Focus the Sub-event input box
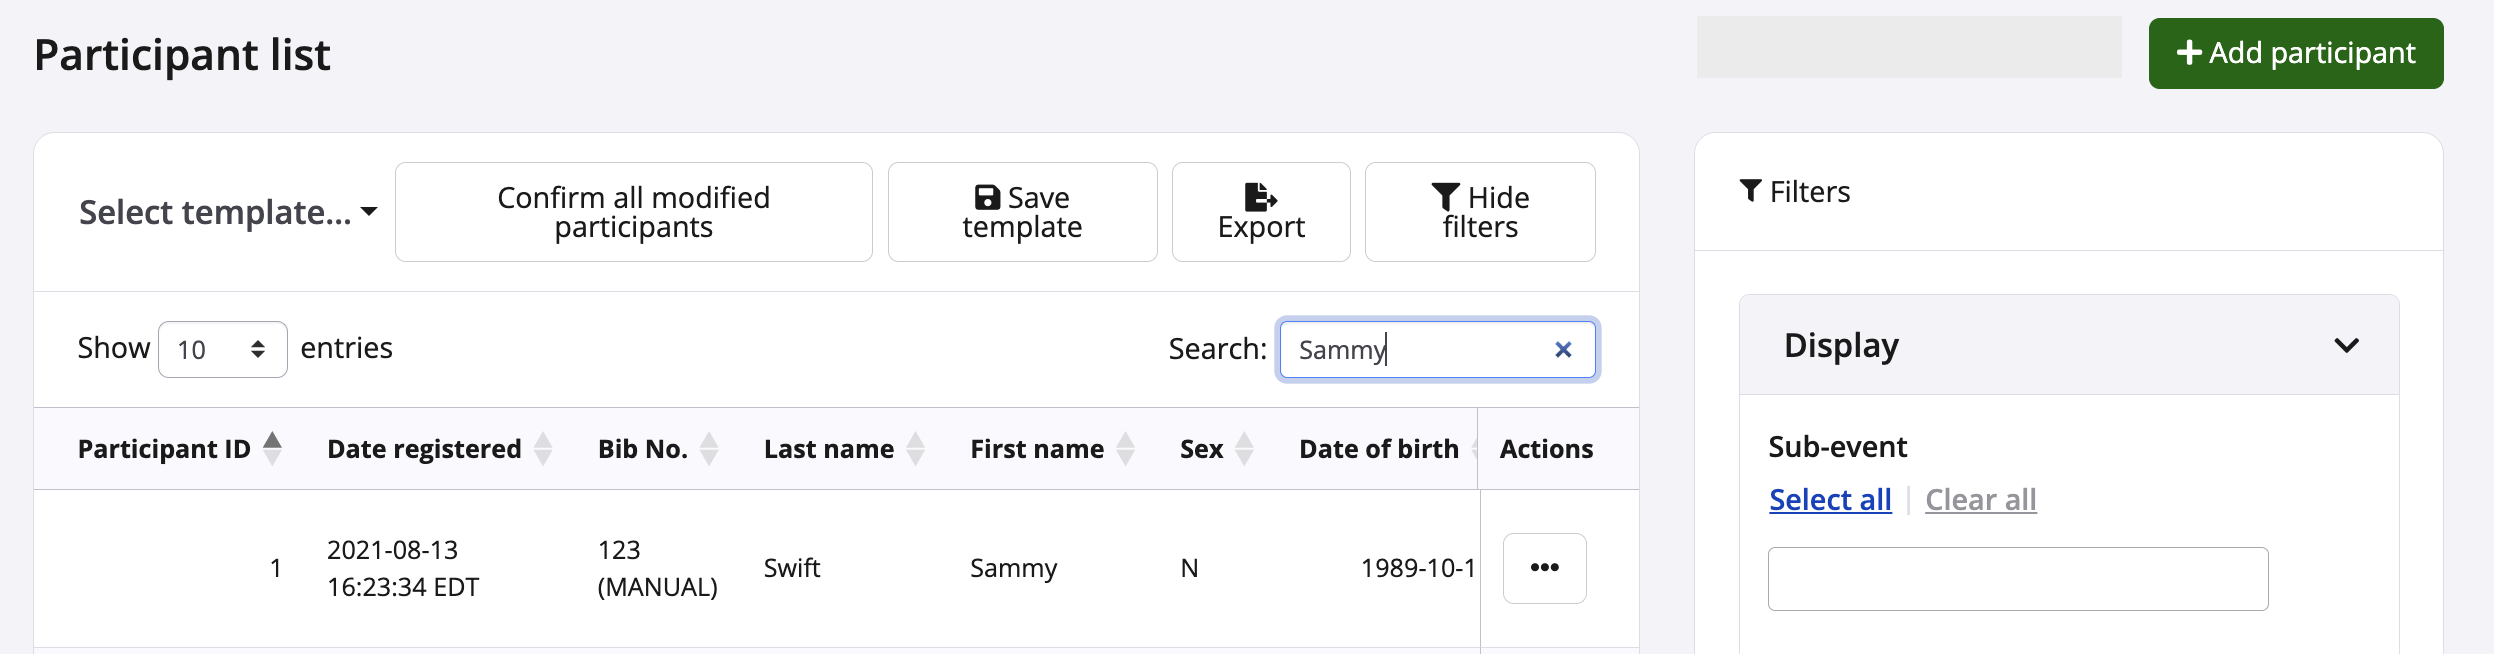 coord(2017,578)
